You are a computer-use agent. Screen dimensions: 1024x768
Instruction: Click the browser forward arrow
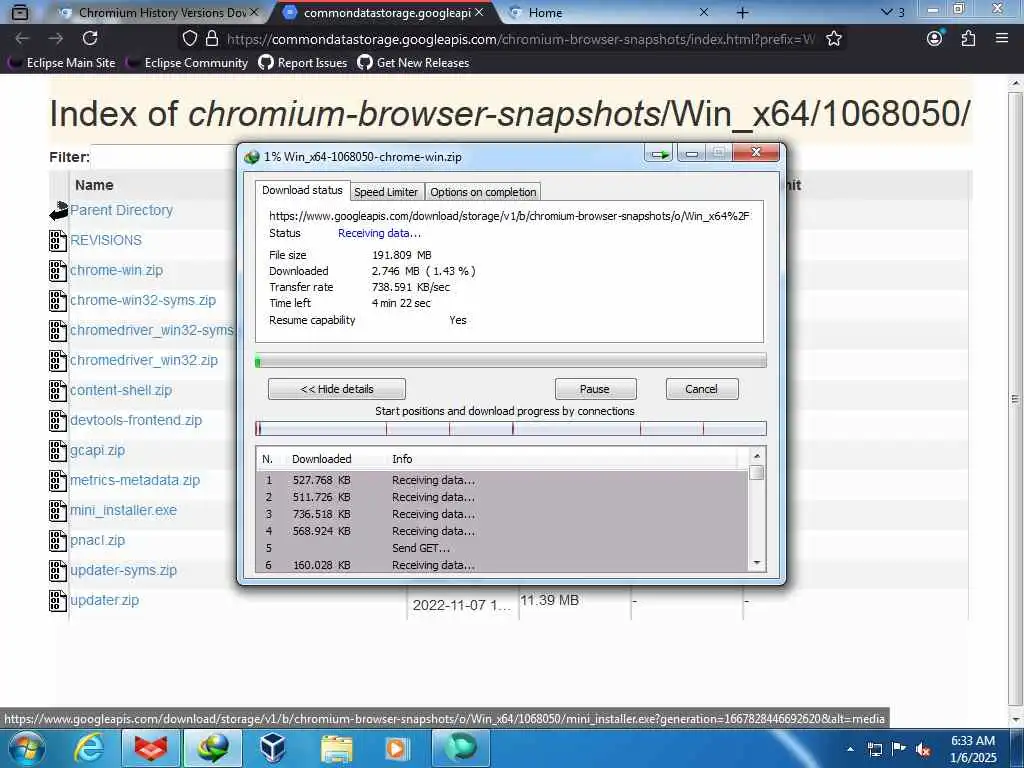[56, 39]
